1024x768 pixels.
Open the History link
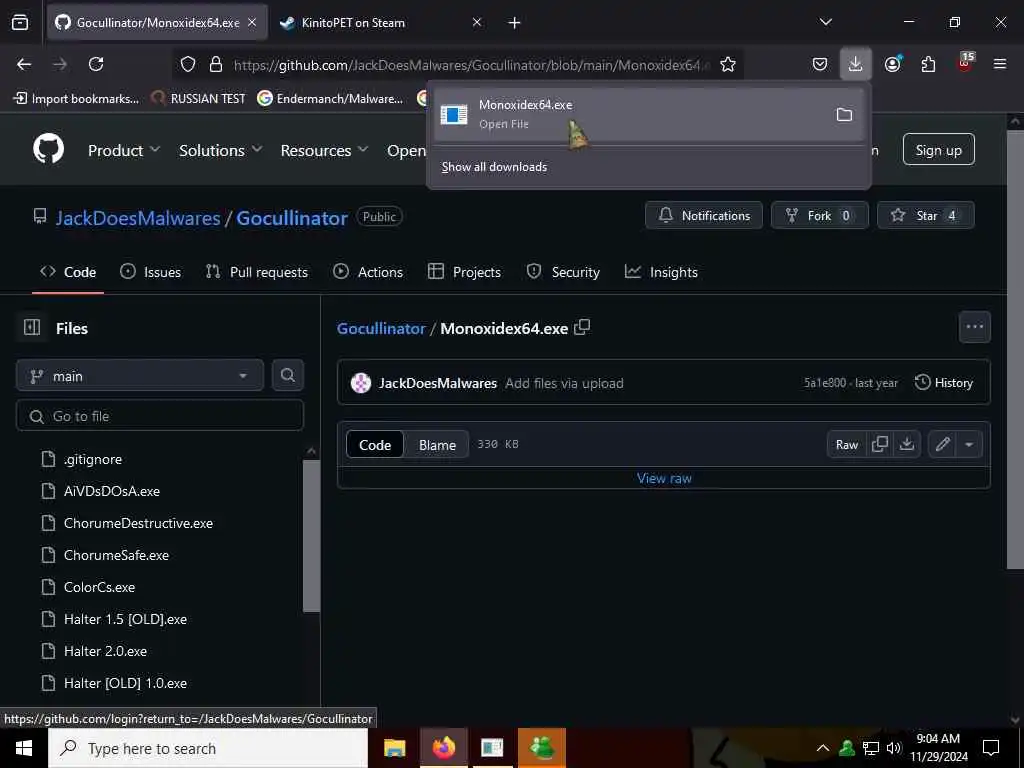tap(944, 383)
